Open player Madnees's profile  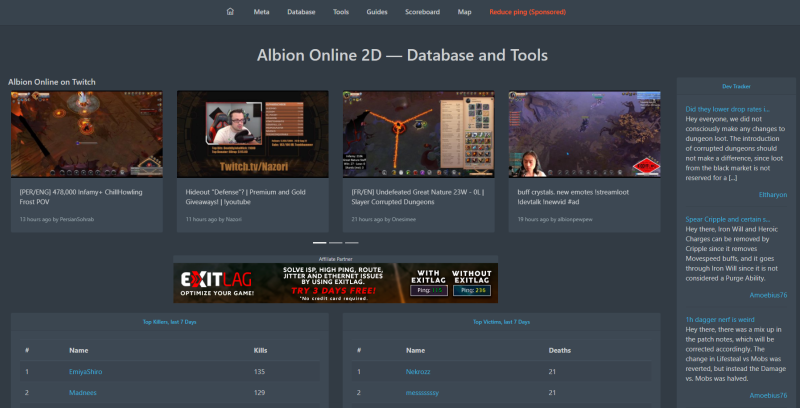[x=83, y=393]
